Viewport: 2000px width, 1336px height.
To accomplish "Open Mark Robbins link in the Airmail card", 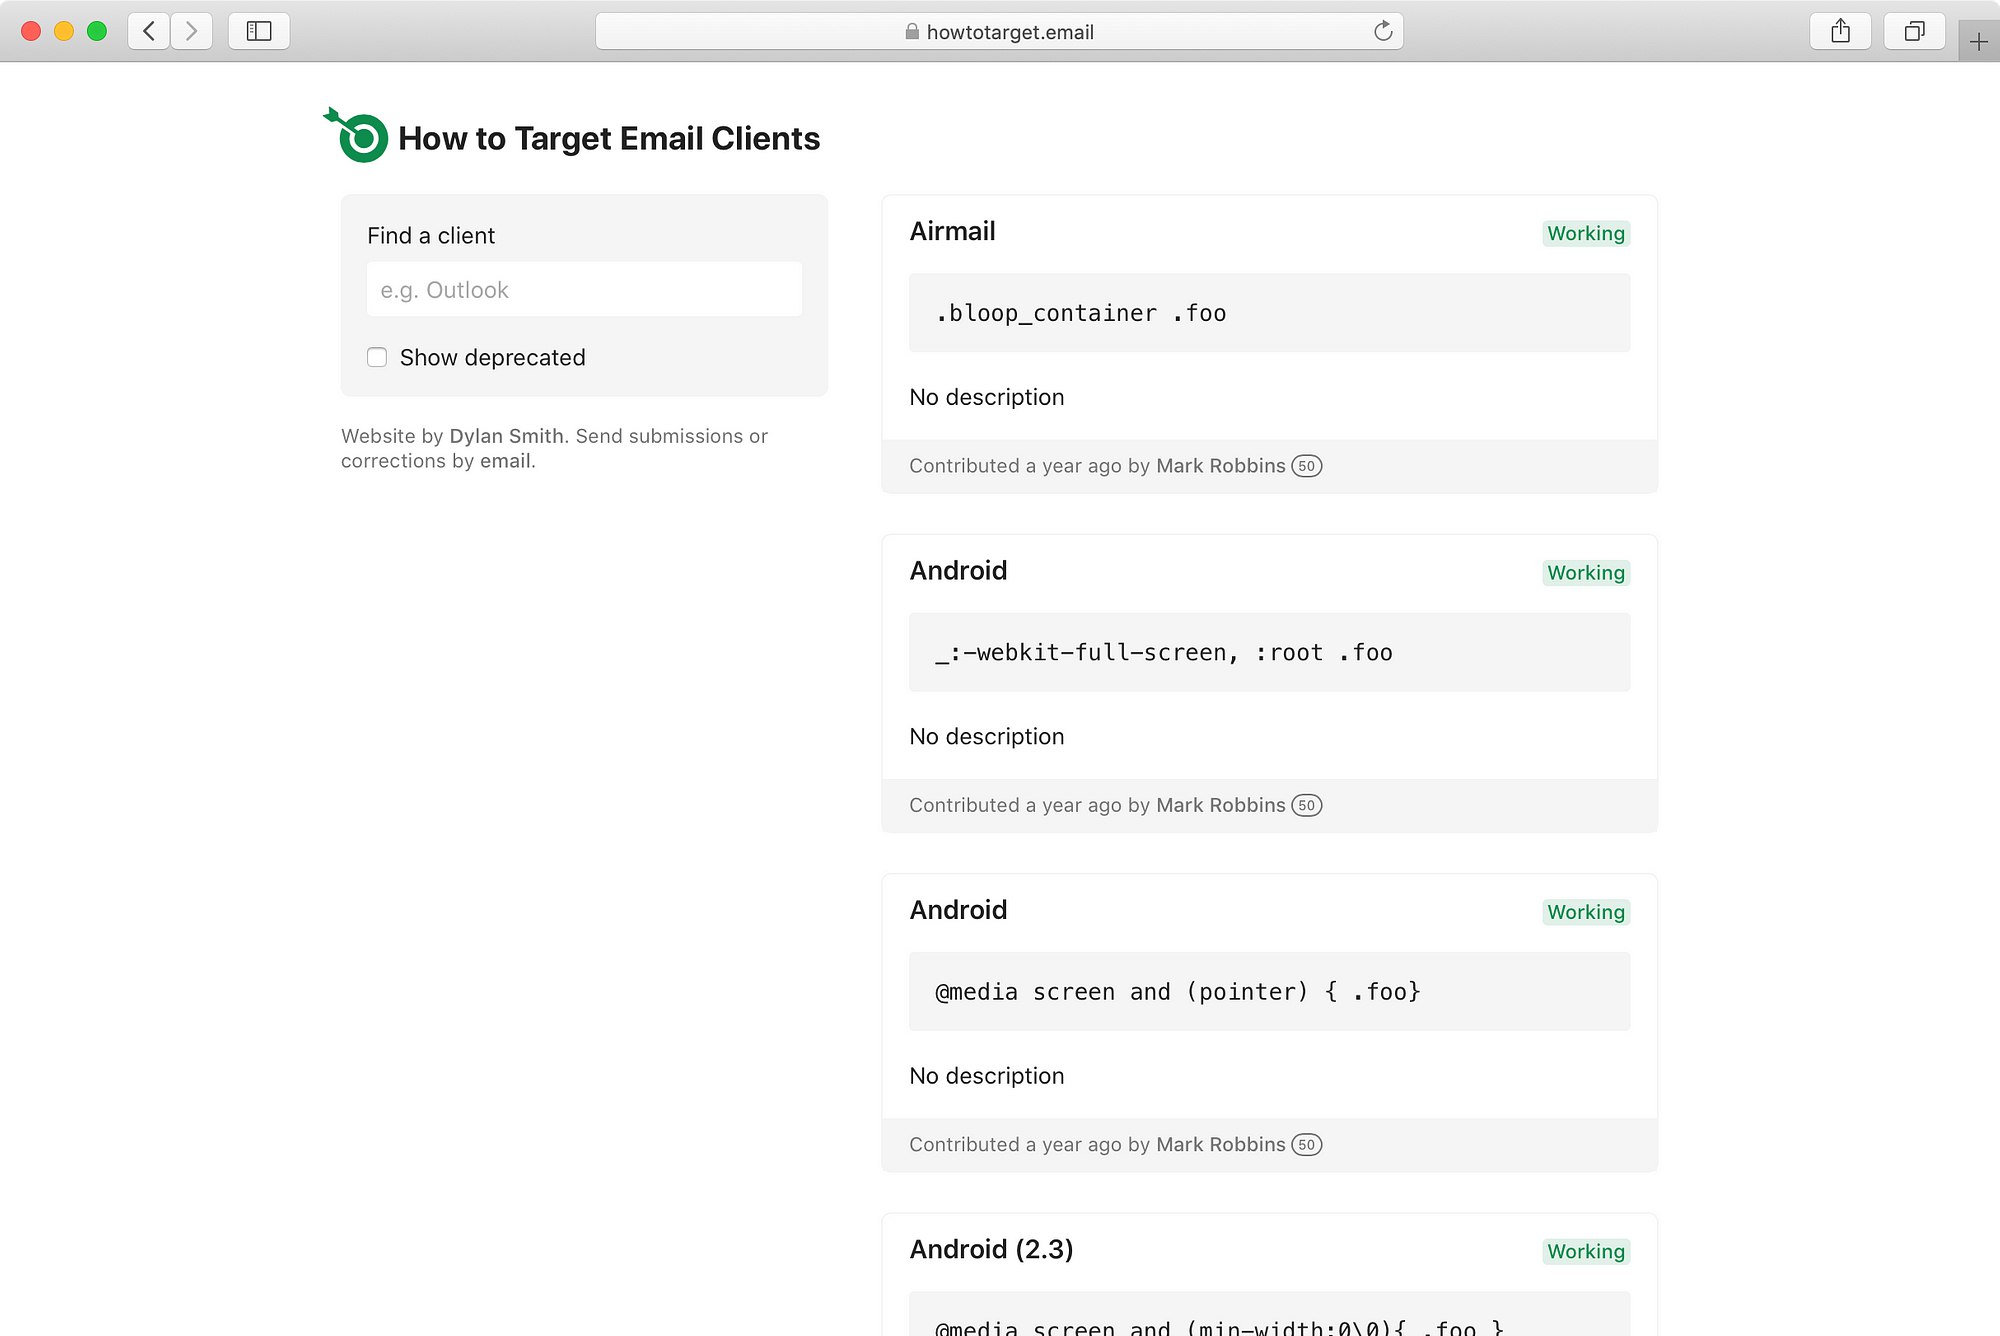I will pyautogui.click(x=1221, y=466).
